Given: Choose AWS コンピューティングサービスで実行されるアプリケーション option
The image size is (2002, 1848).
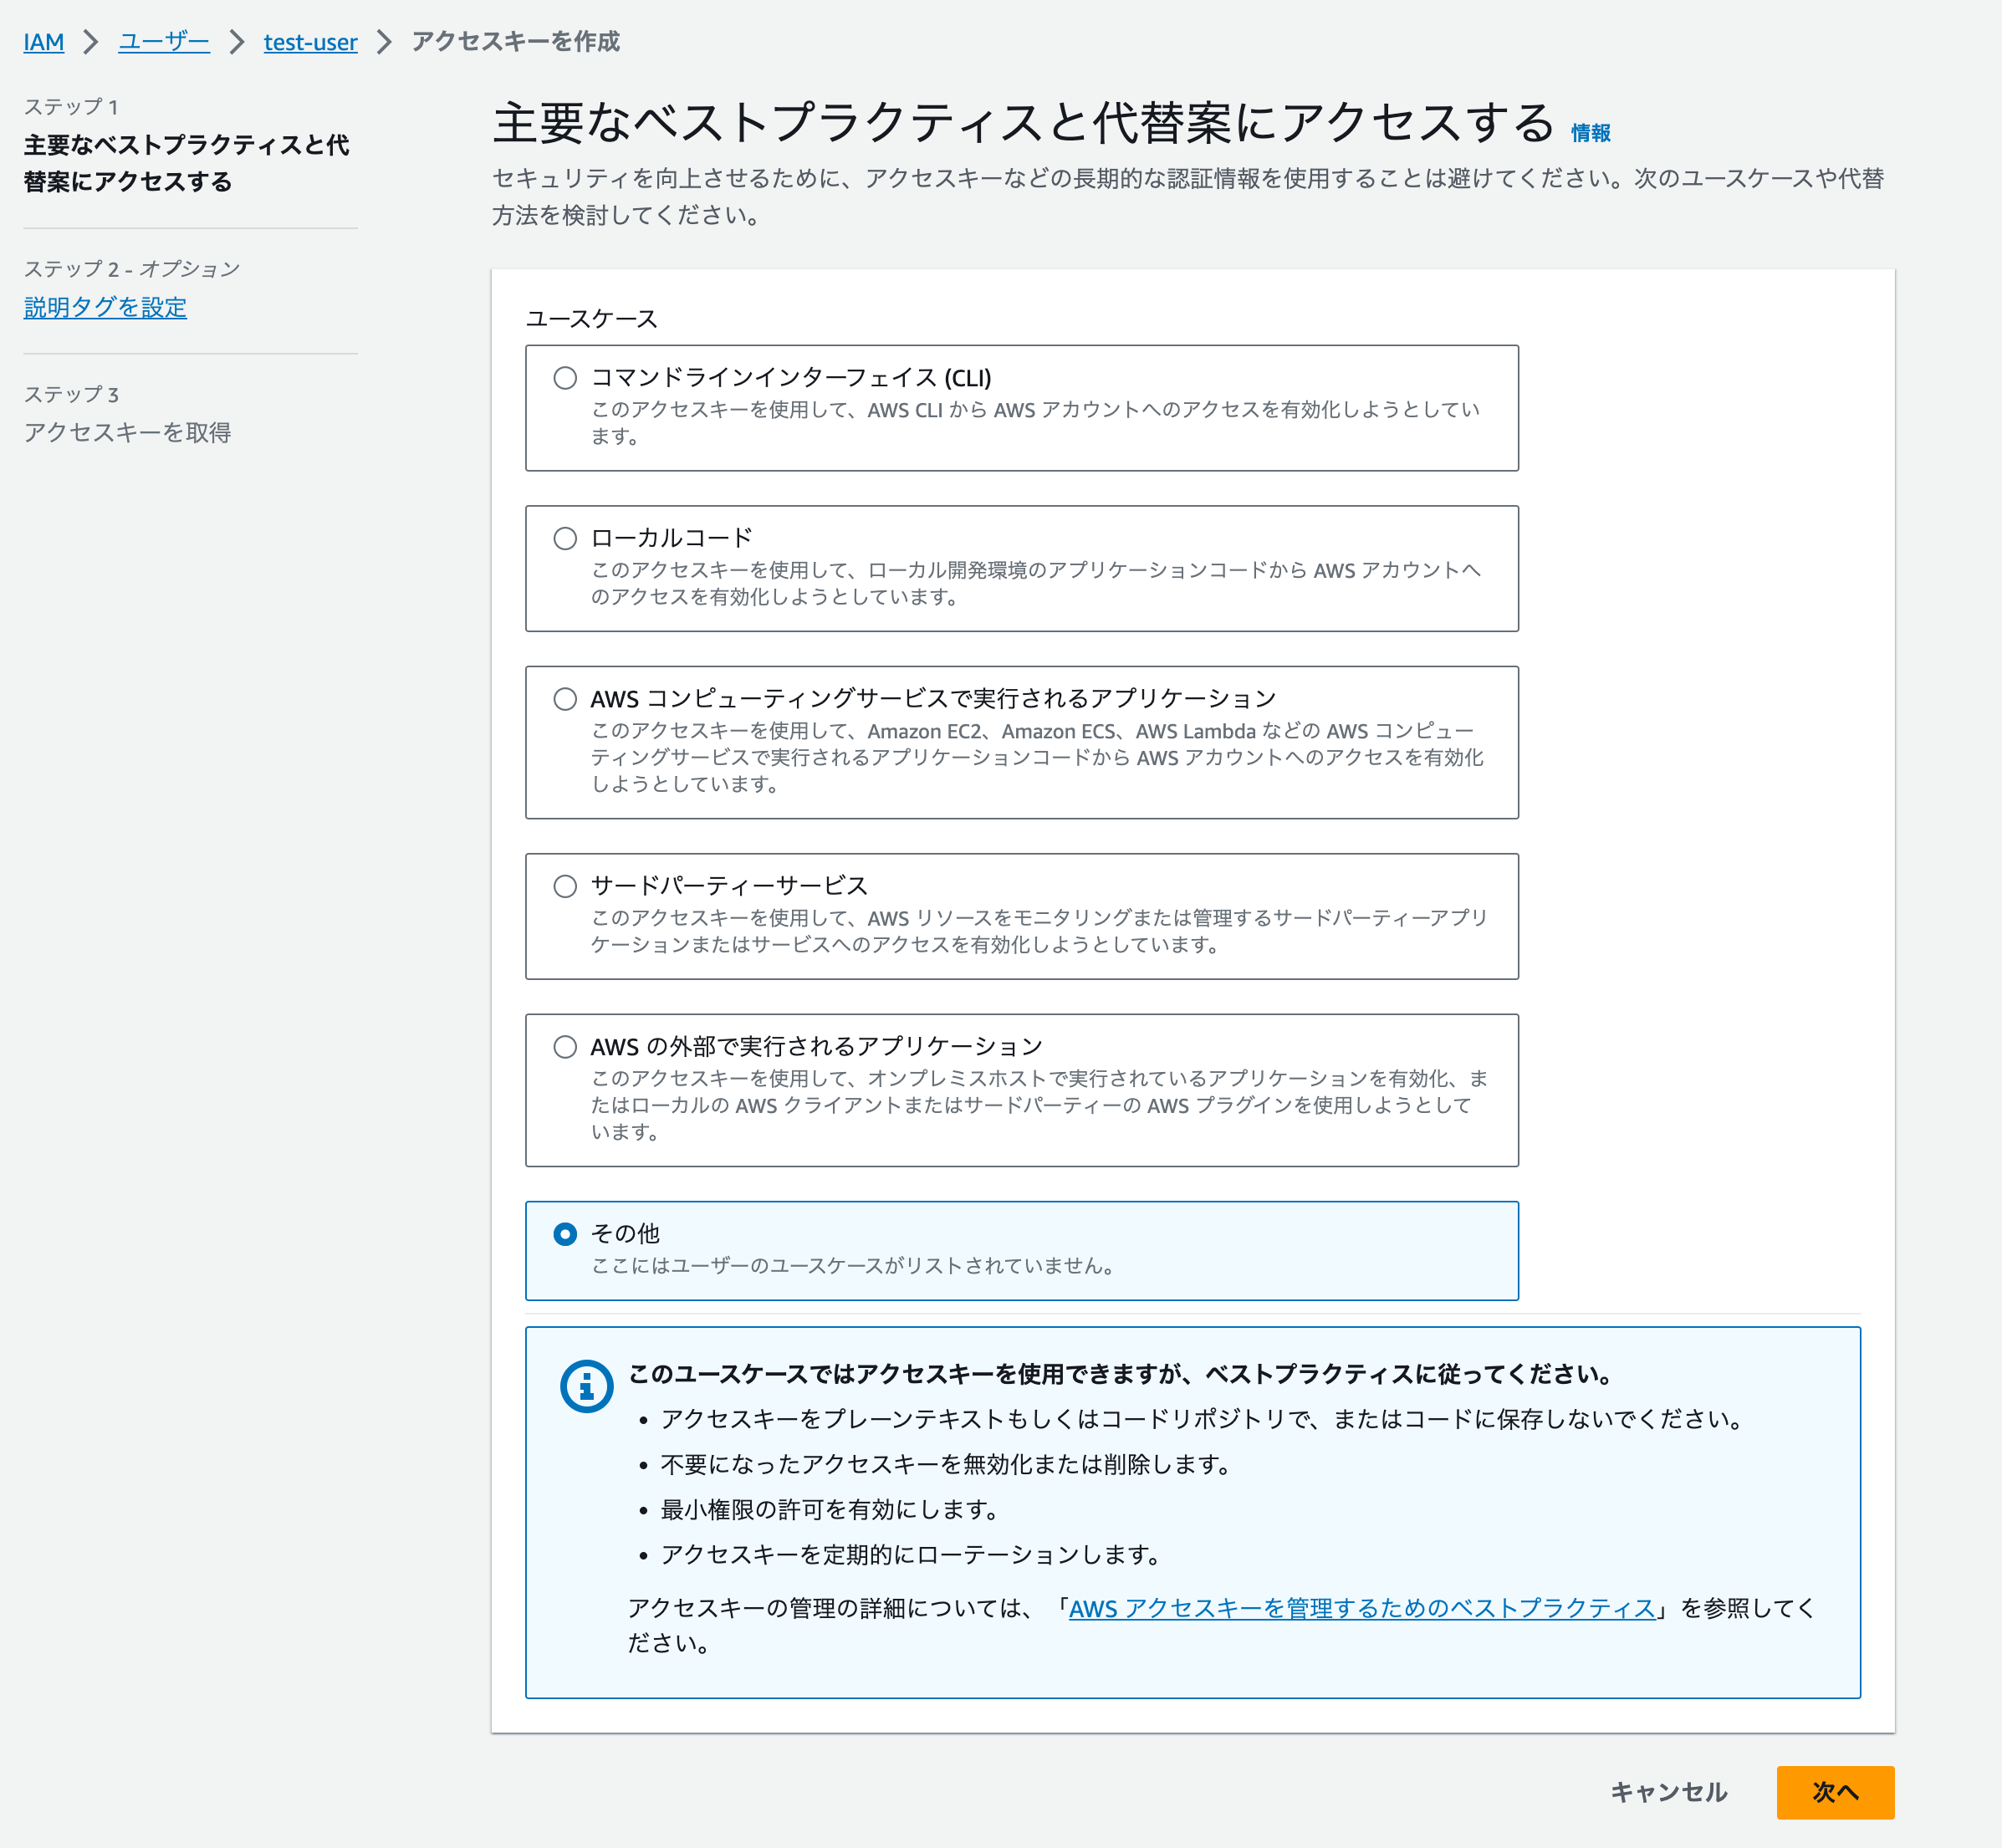Looking at the screenshot, I should (565, 699).
